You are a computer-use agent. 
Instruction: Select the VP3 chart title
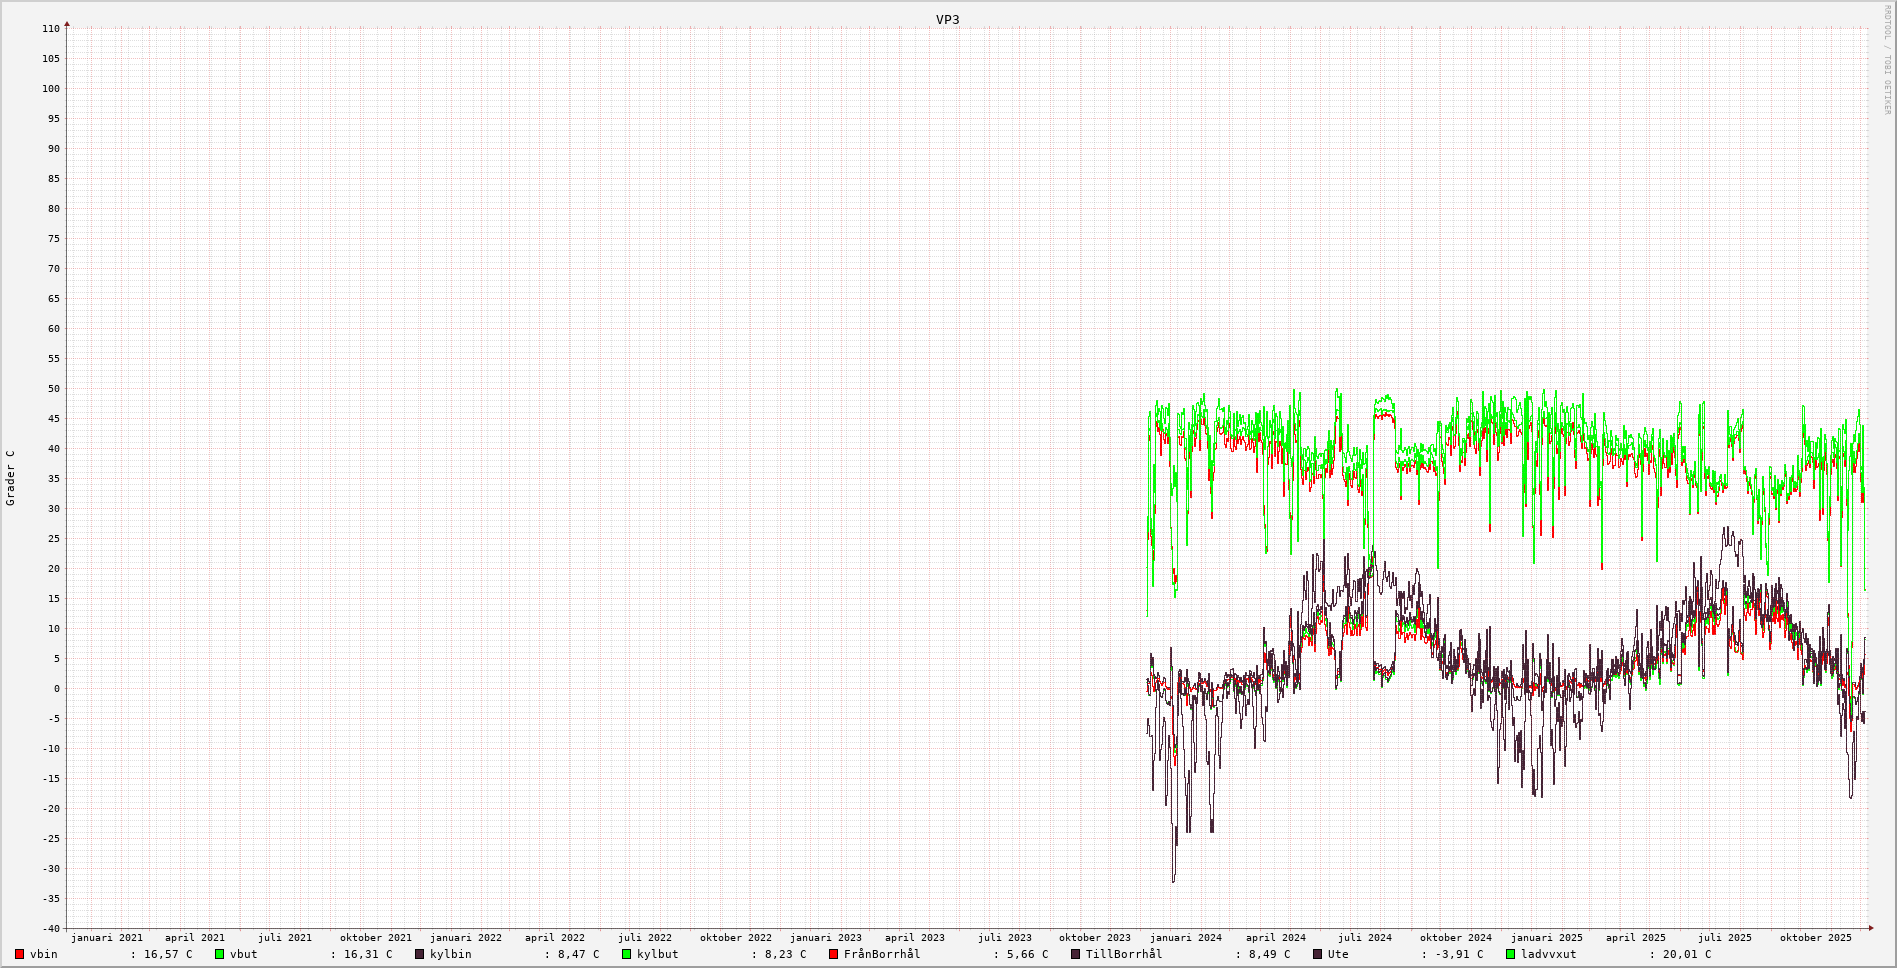coord(947,20)
